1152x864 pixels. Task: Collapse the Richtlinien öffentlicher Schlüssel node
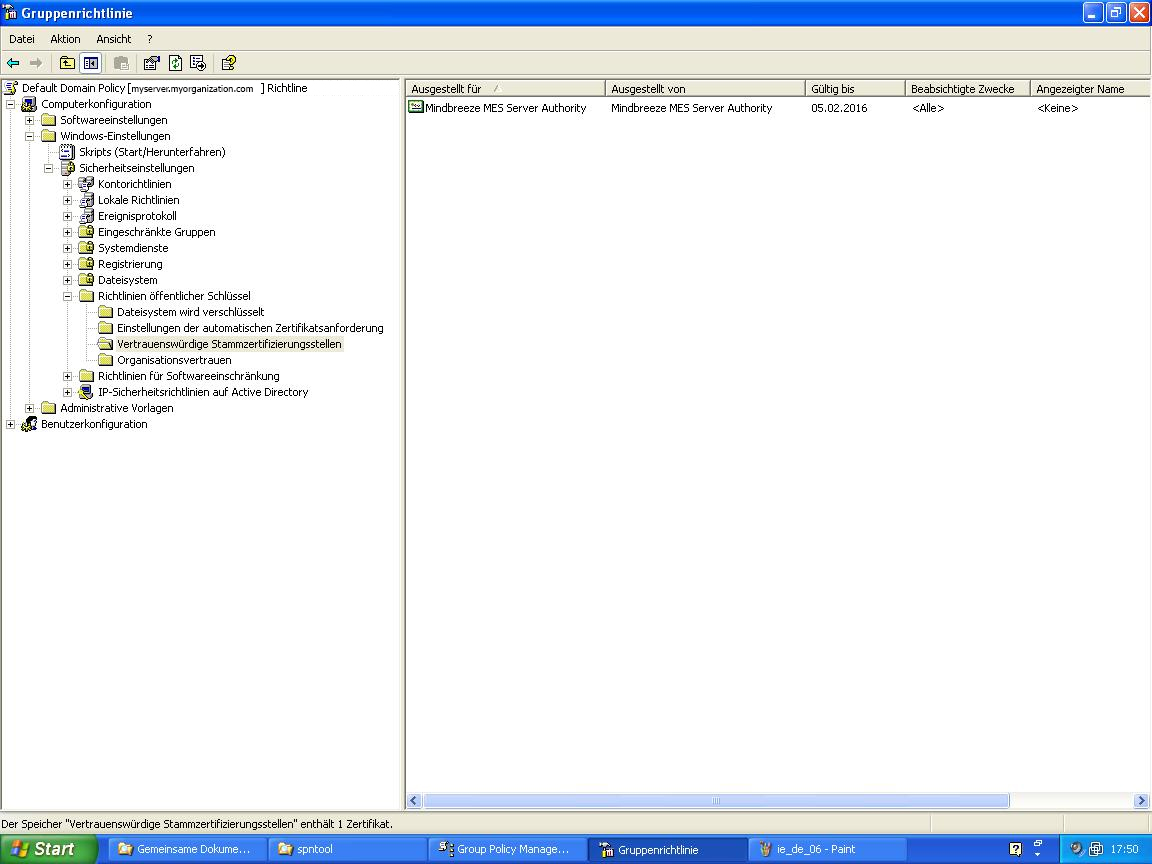(x=68, y=296)
